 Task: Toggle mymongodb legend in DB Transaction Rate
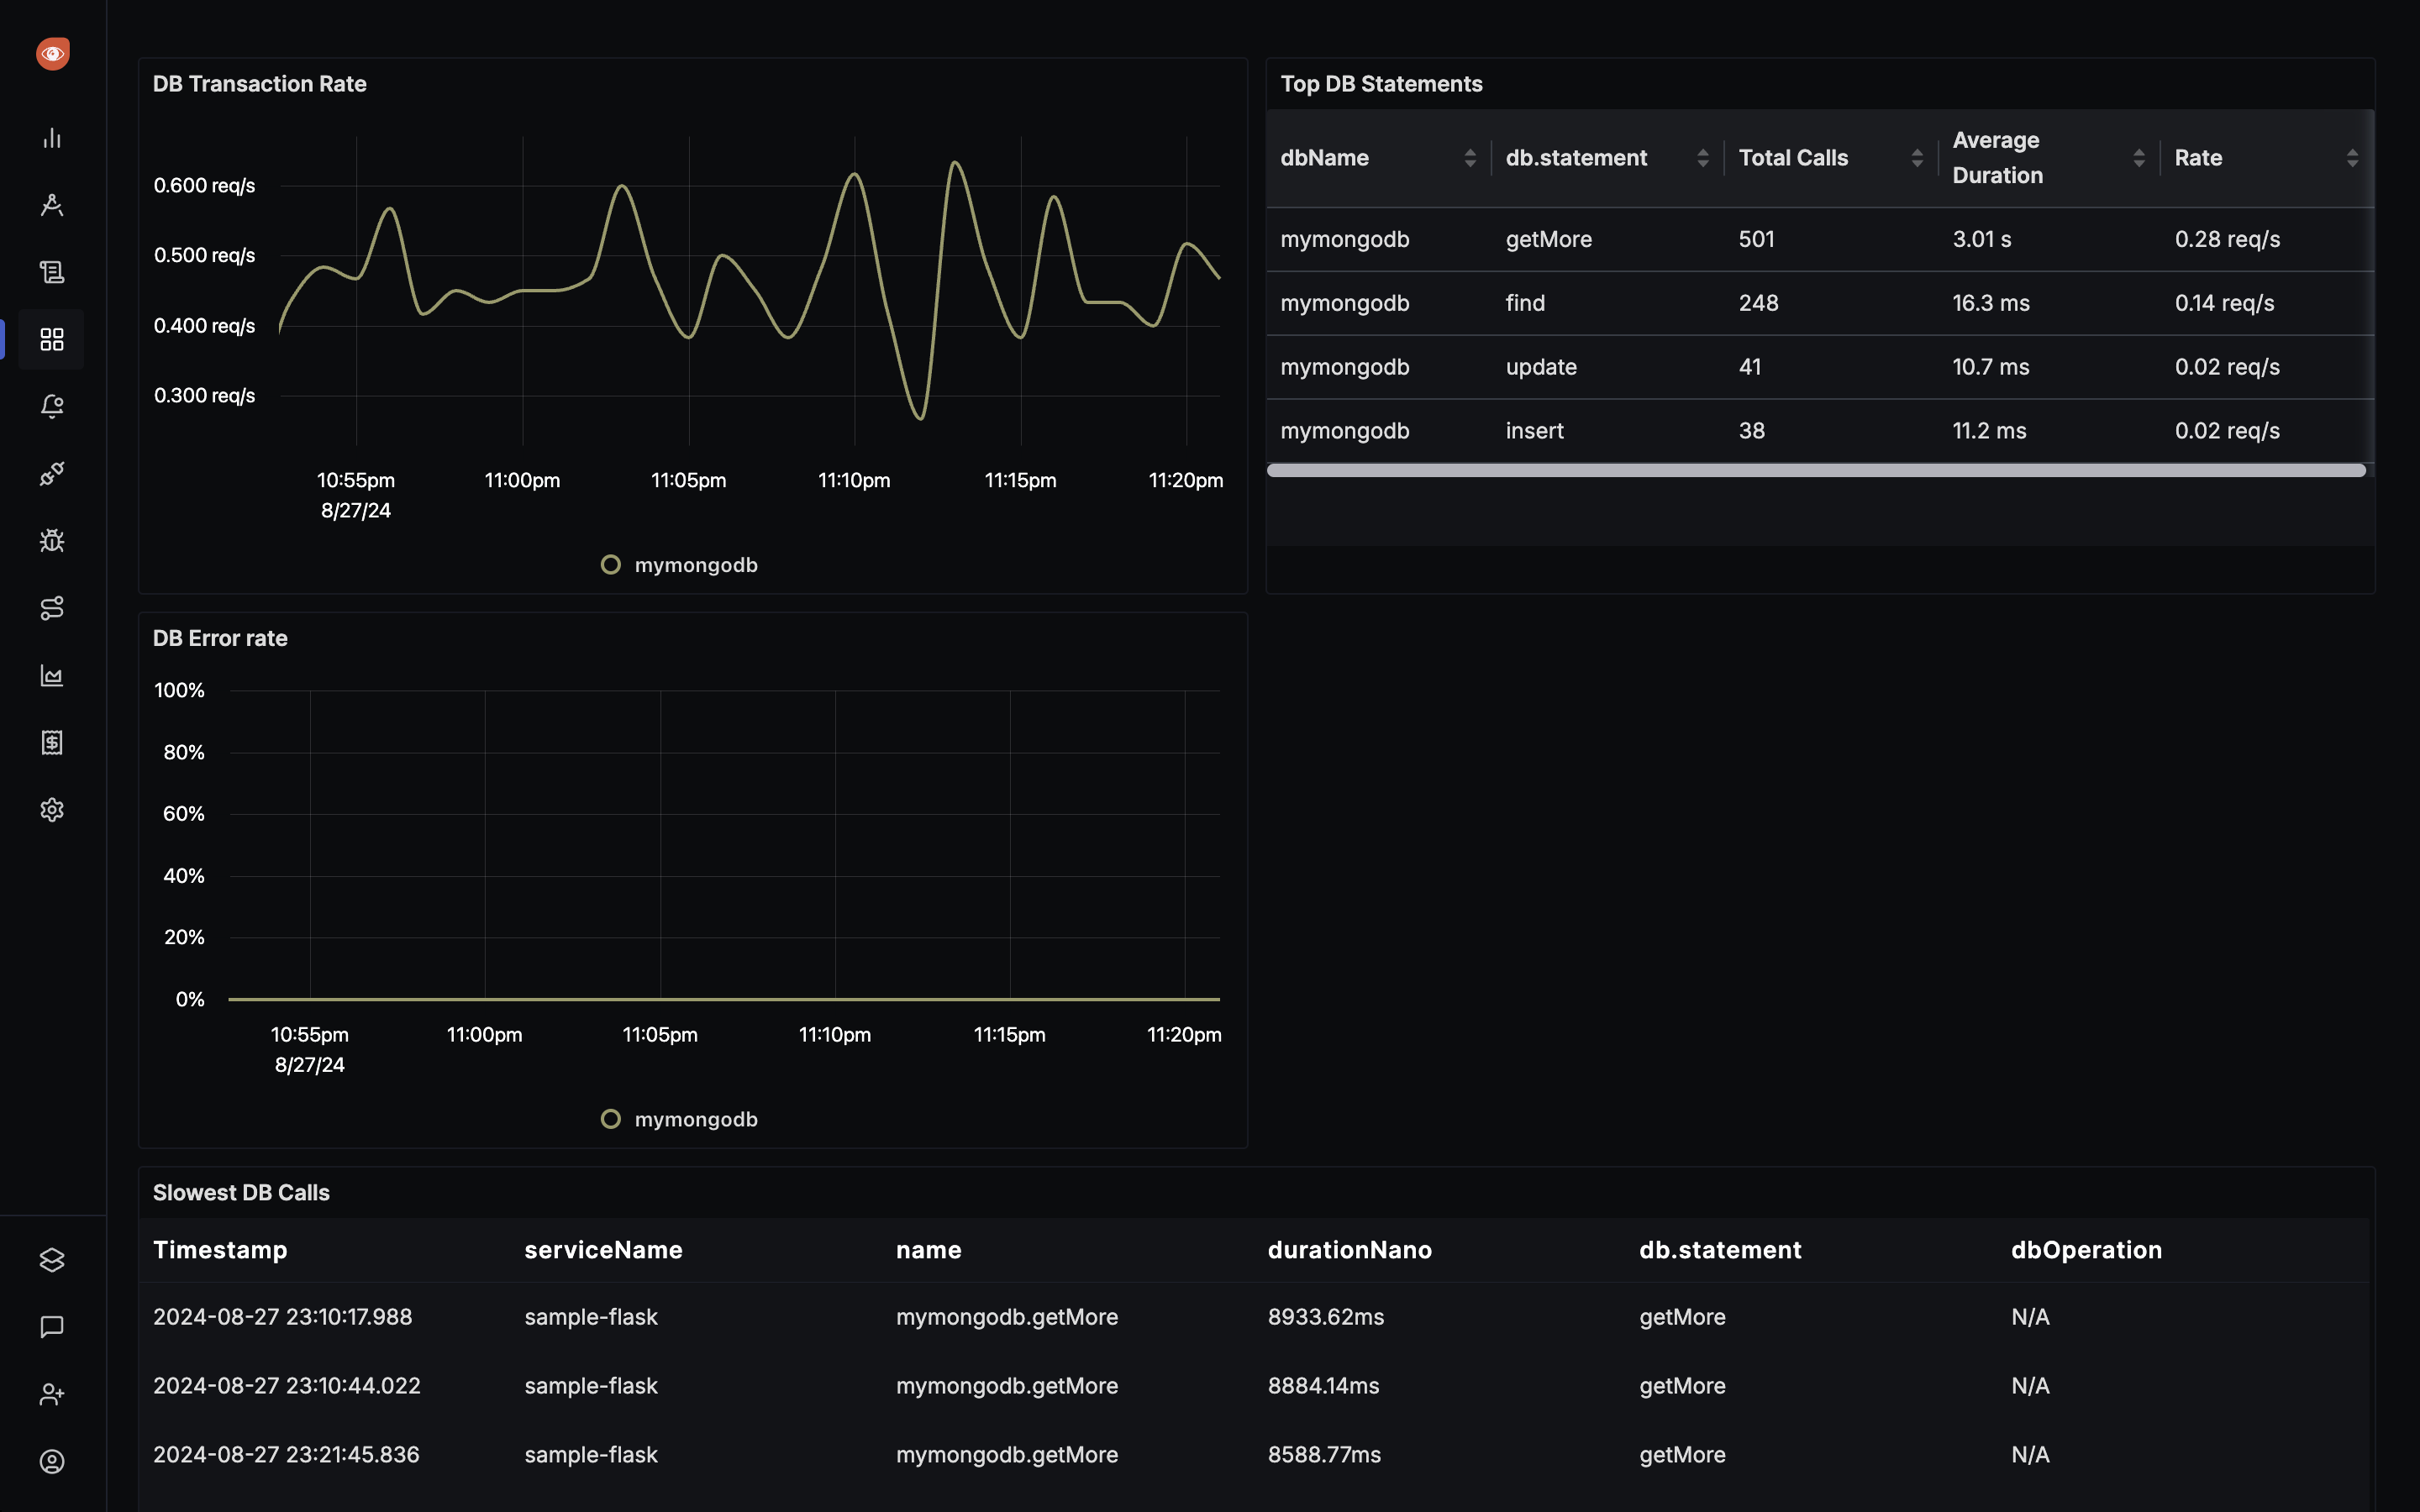[x=679, y=565]
